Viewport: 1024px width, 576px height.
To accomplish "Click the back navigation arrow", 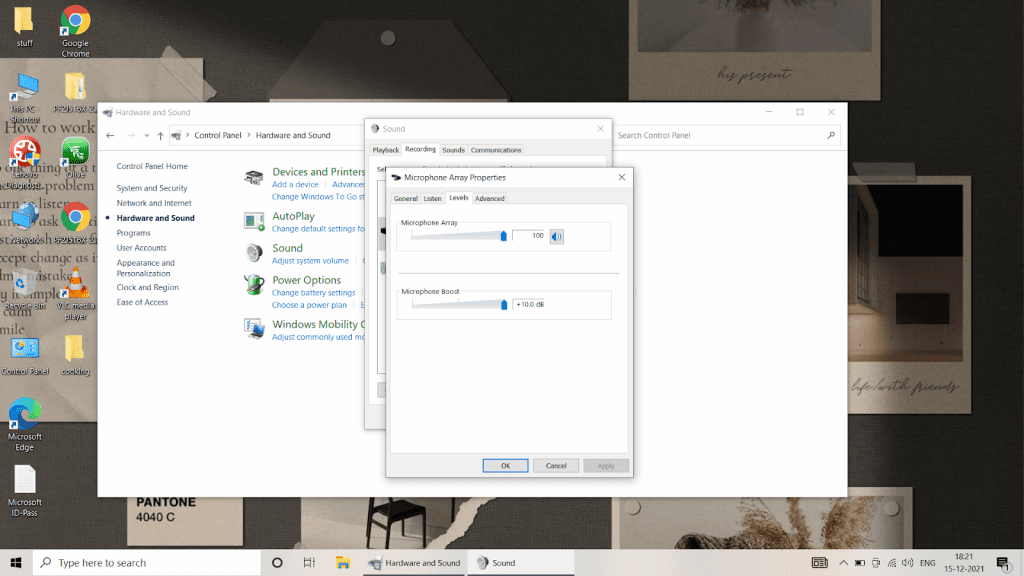I will click(110, 135).
